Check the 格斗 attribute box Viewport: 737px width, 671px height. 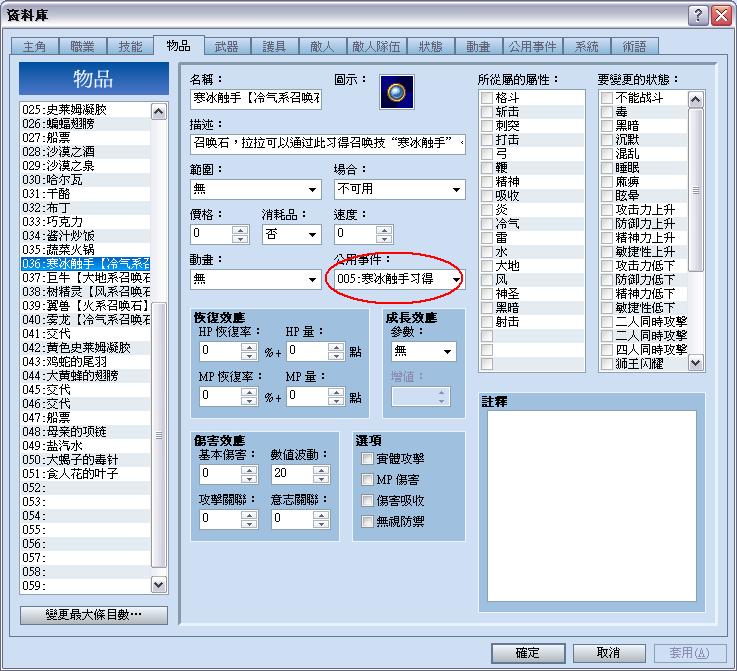[x=487, y=98]
